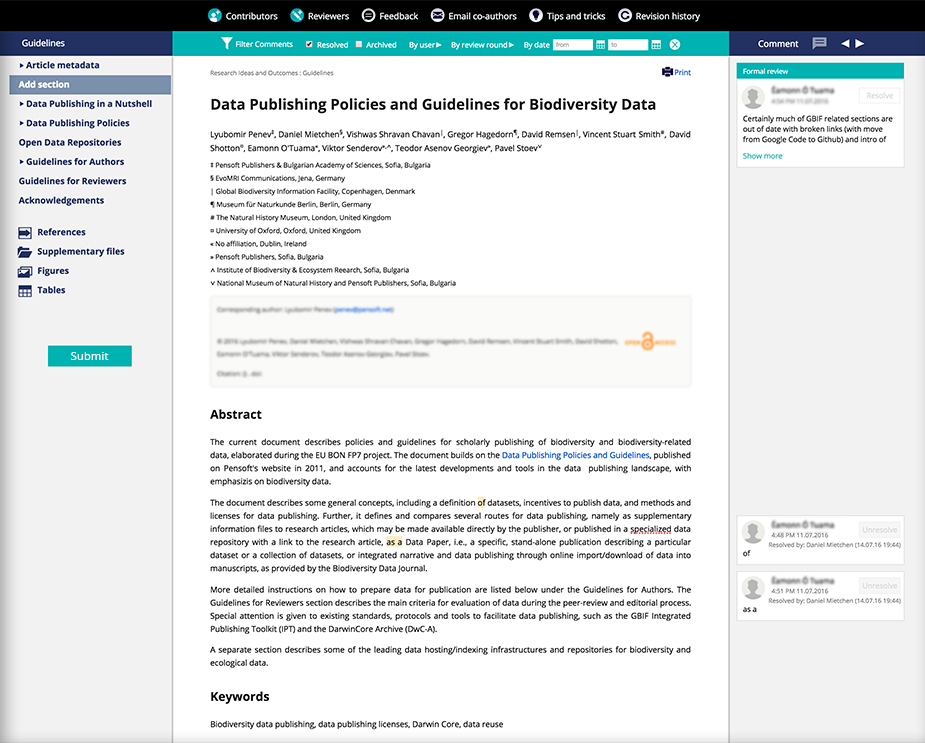Image resolution: width=925 pixels, height=743 pixels.
Task: Open the Contributors menu
Action: click(251, 16)
